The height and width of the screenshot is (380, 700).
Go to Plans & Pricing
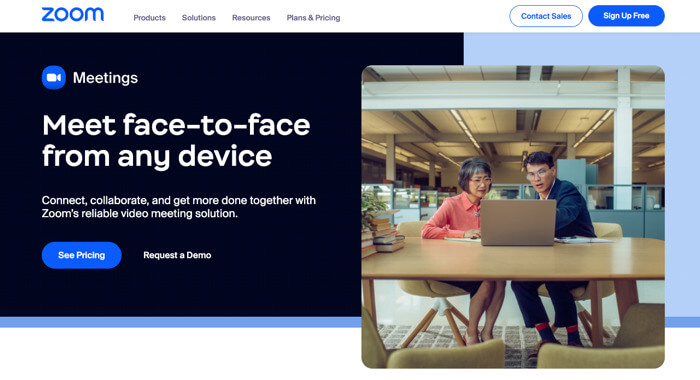coord(313,18)
